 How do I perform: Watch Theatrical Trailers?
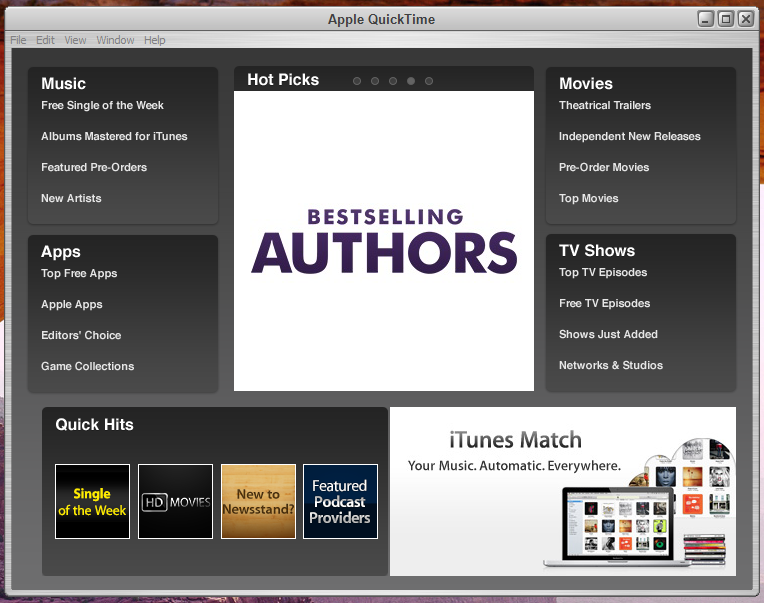605,105
